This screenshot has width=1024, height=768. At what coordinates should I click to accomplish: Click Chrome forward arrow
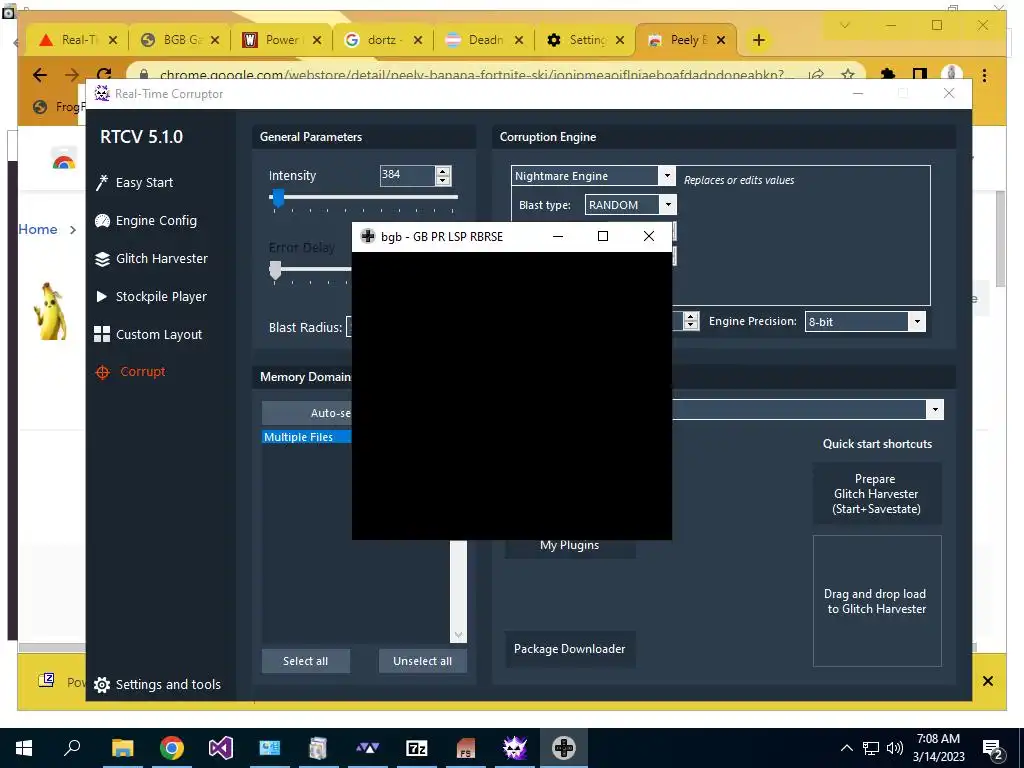pyautogui.click(x=72, y=75)
